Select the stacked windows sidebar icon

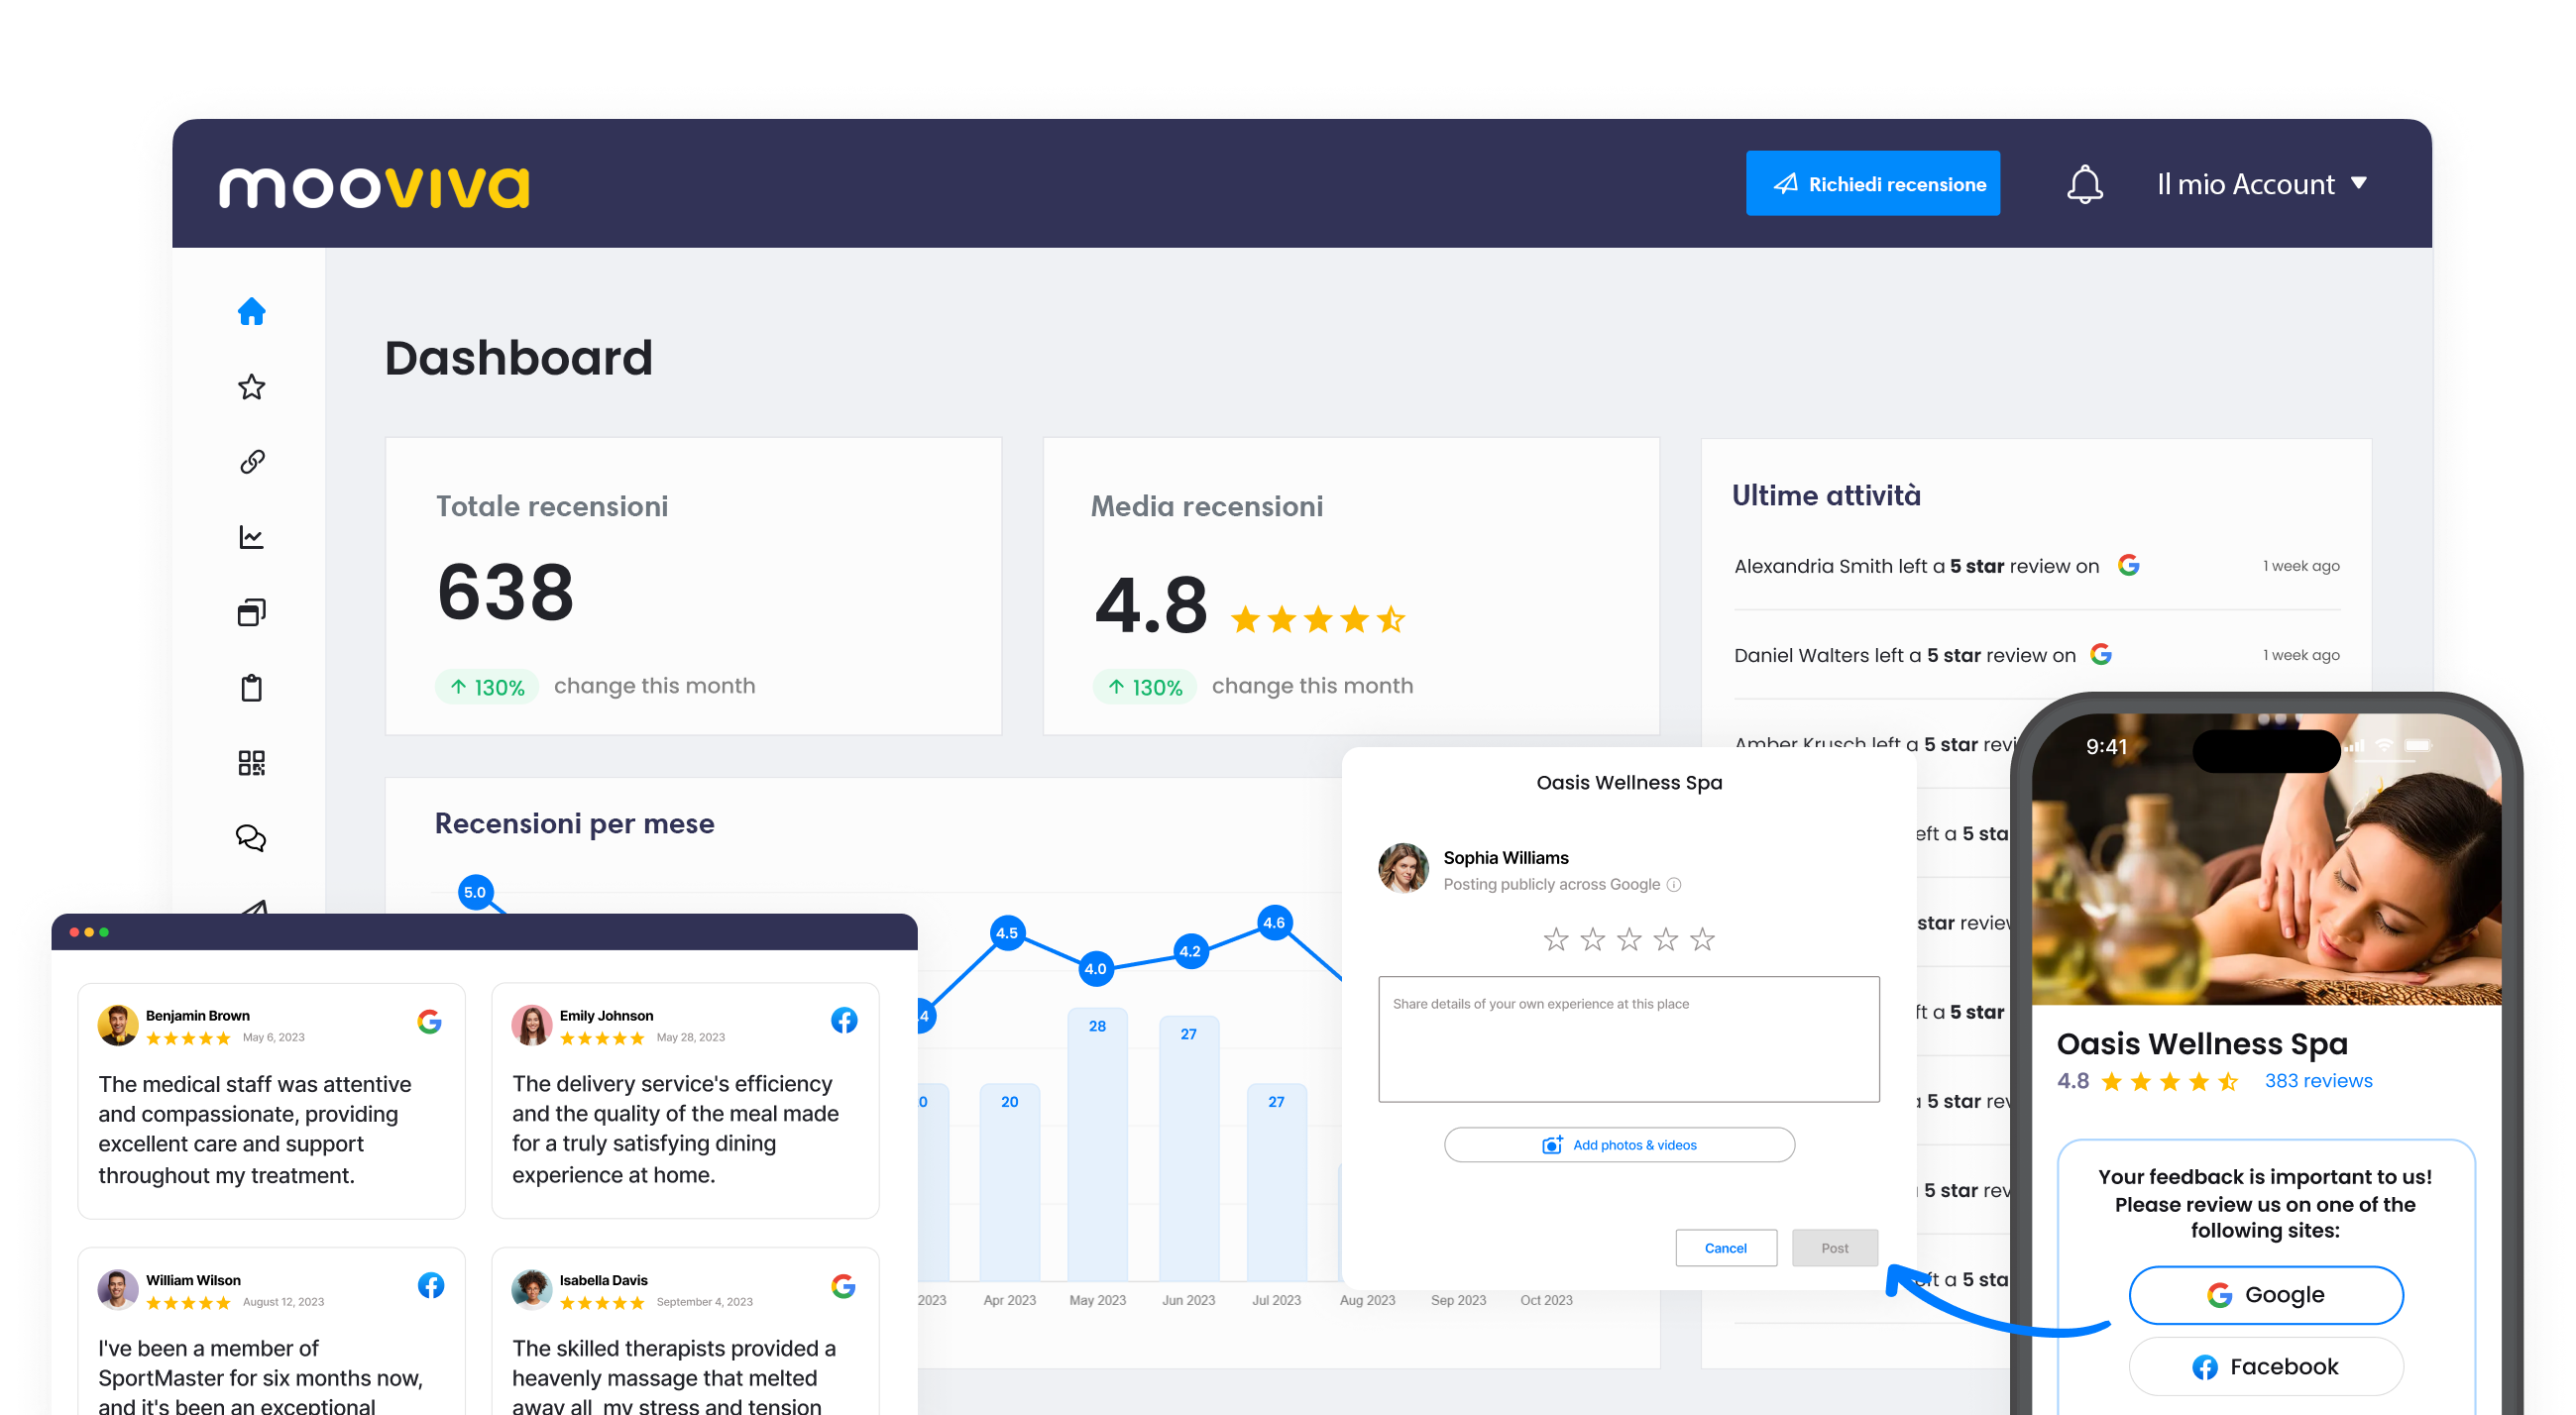click(x=251, y=612)
